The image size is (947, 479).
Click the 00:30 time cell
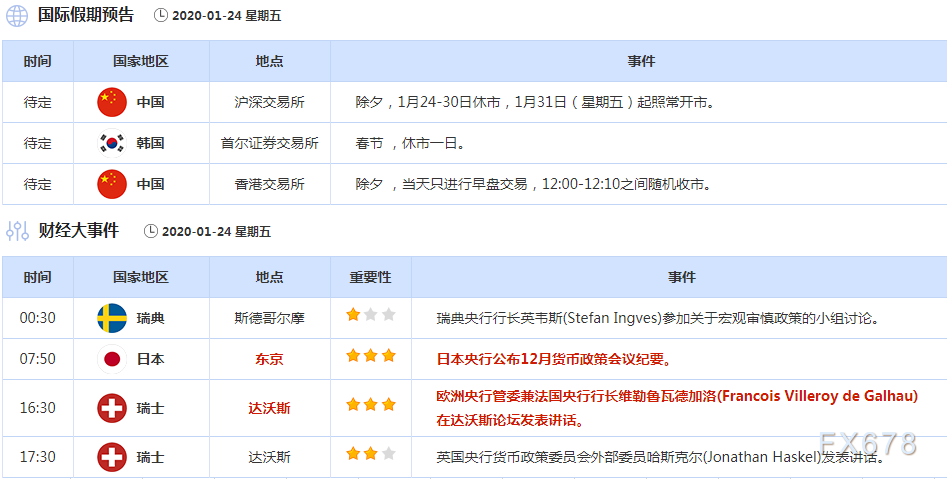click(x=37, y=318)
